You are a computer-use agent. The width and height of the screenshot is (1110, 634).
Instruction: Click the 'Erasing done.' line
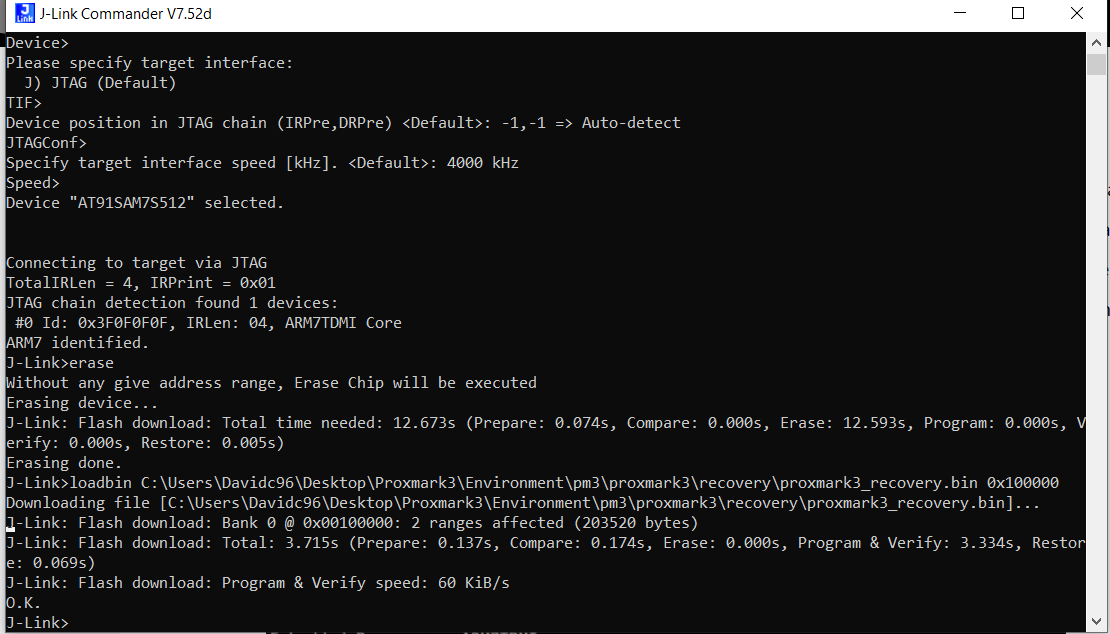[x=64, y=463]
